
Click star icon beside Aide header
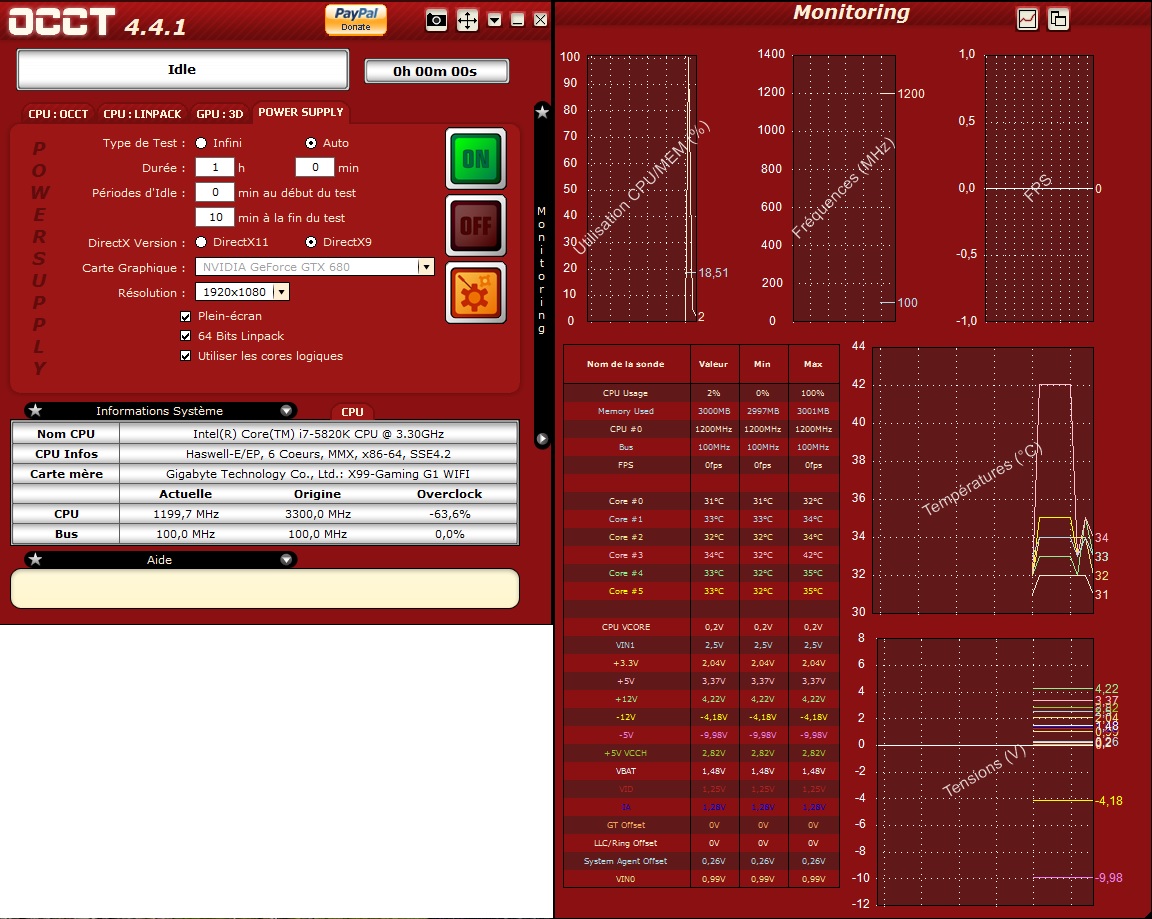(35, 560)
